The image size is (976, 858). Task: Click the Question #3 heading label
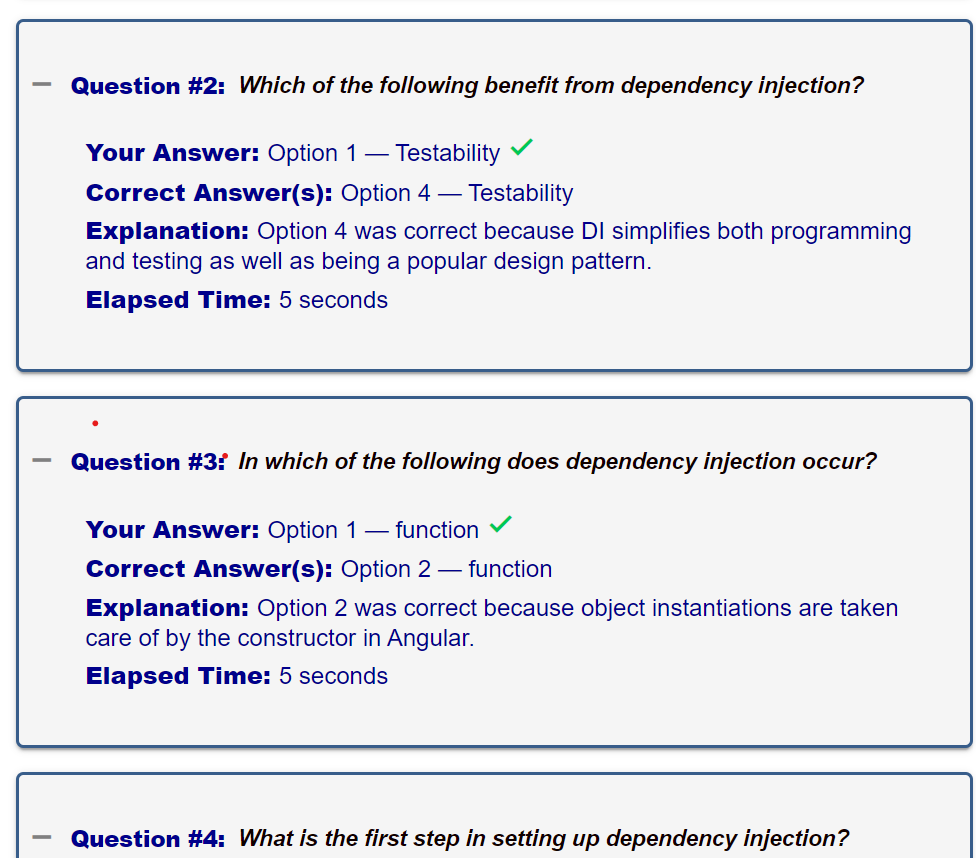[148, 462]
